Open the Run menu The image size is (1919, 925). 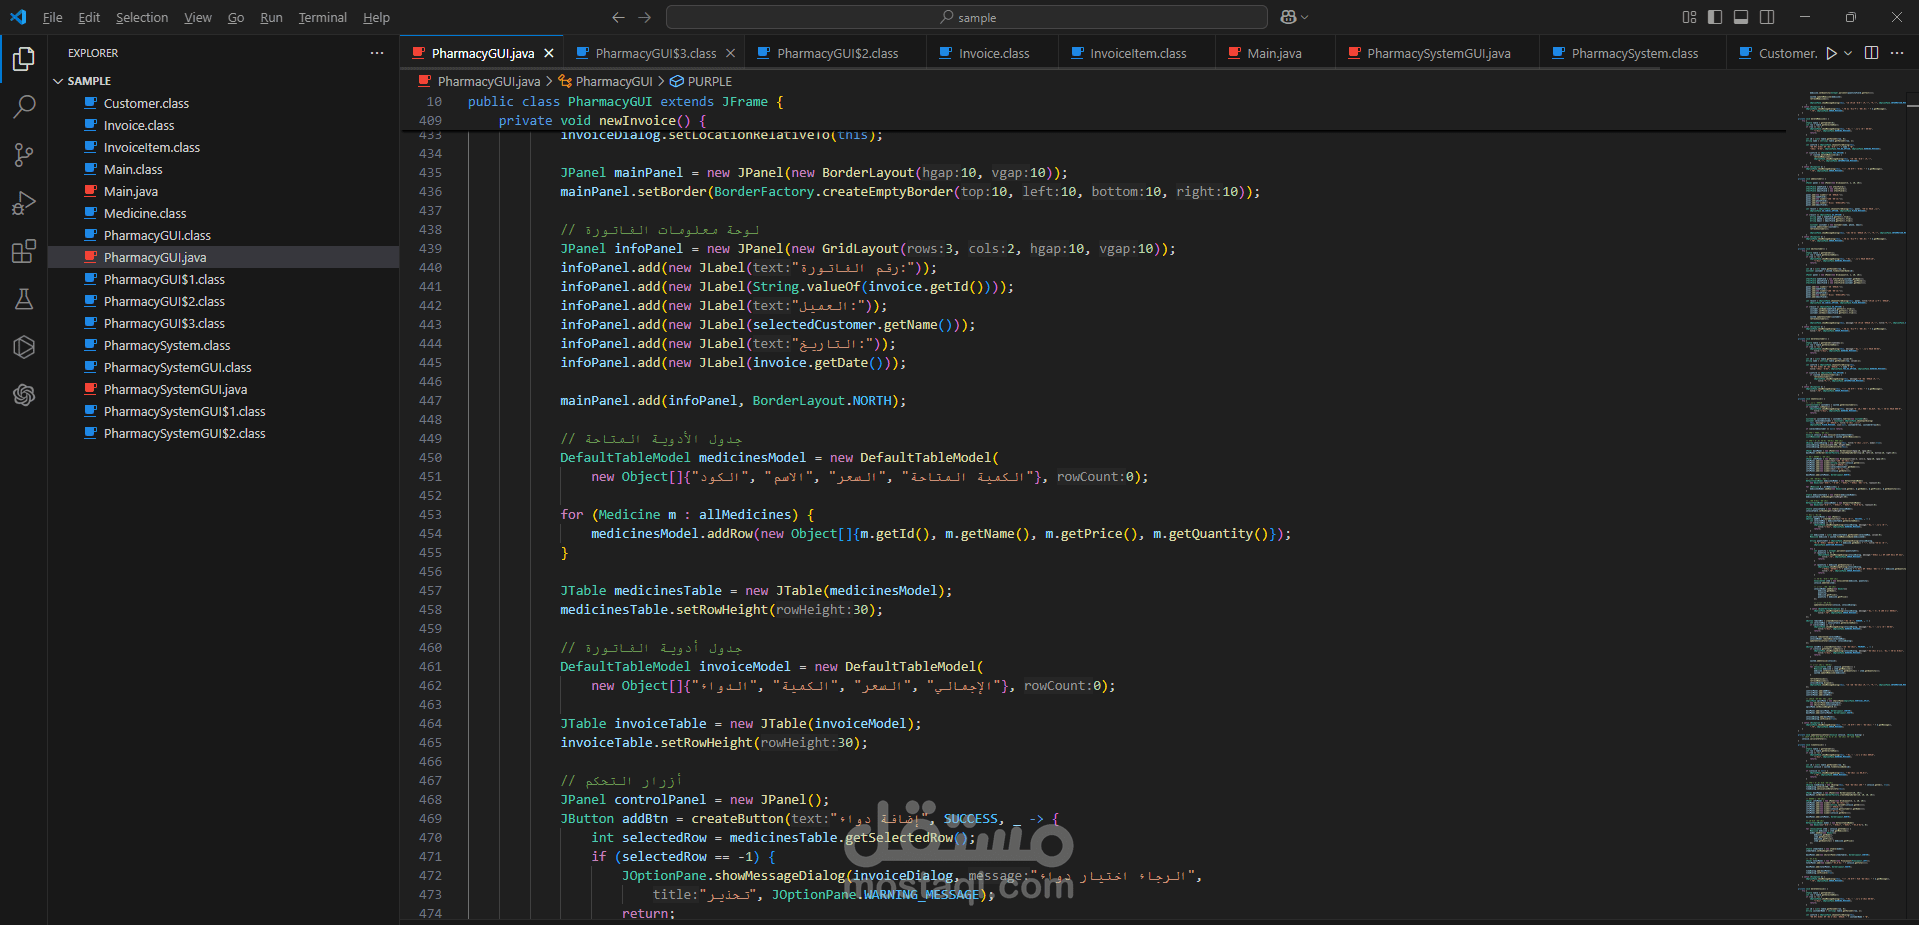click(x=271, y=17)
